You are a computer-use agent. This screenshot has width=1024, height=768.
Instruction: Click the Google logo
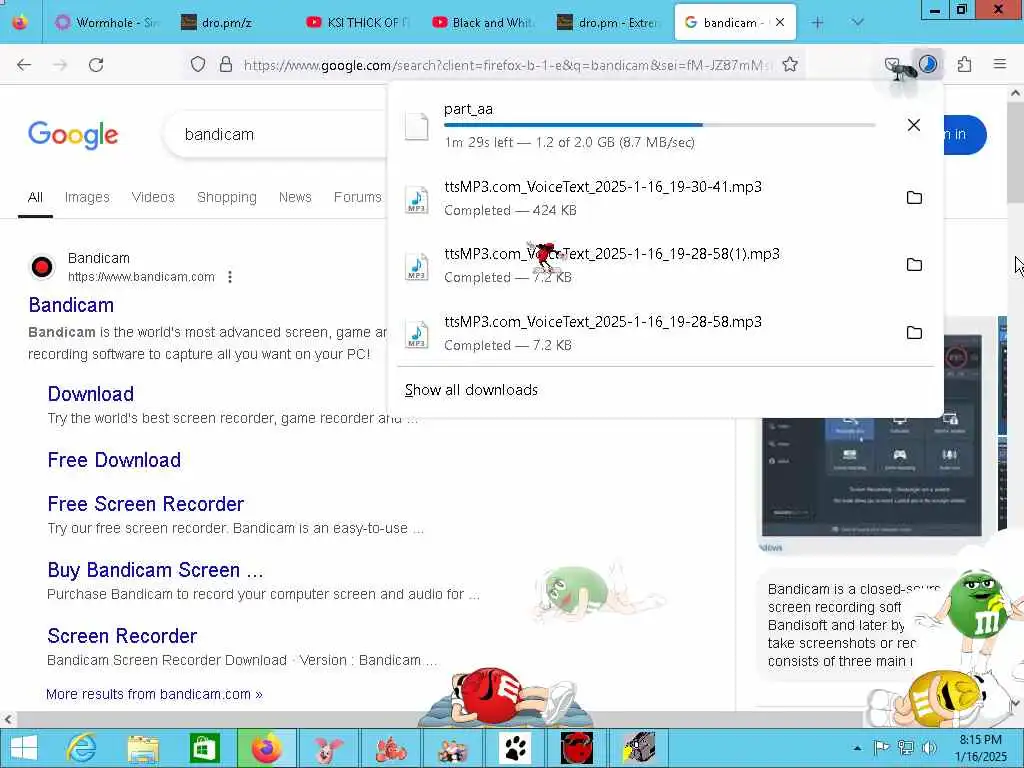pyautogui.click(x=73, y=135)
